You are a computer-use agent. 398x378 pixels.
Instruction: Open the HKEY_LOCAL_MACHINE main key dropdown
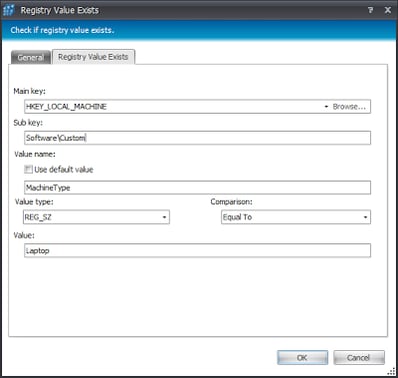[x=326, y=107]
